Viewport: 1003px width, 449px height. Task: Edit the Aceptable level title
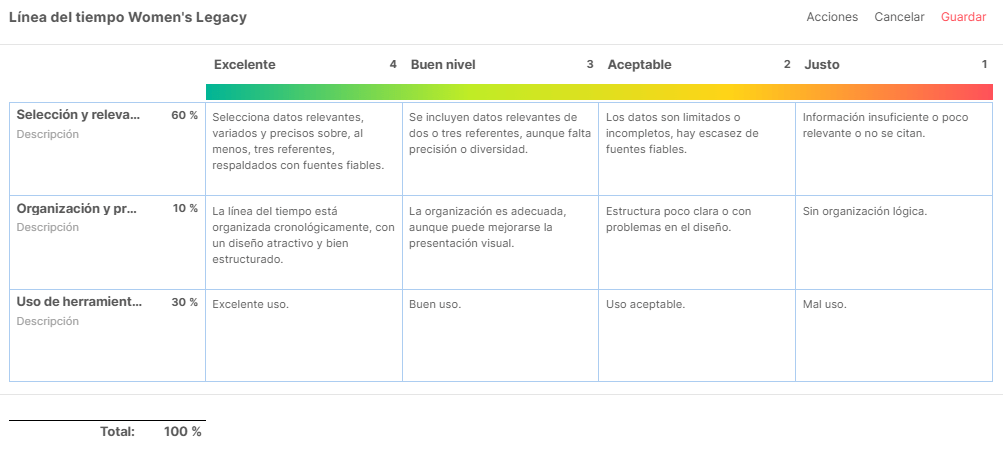[x=639, y=64]
